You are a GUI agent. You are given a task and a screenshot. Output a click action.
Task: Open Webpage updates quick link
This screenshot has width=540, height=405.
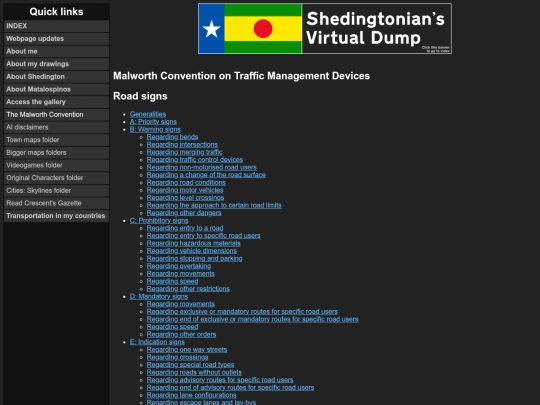[56, 39]
